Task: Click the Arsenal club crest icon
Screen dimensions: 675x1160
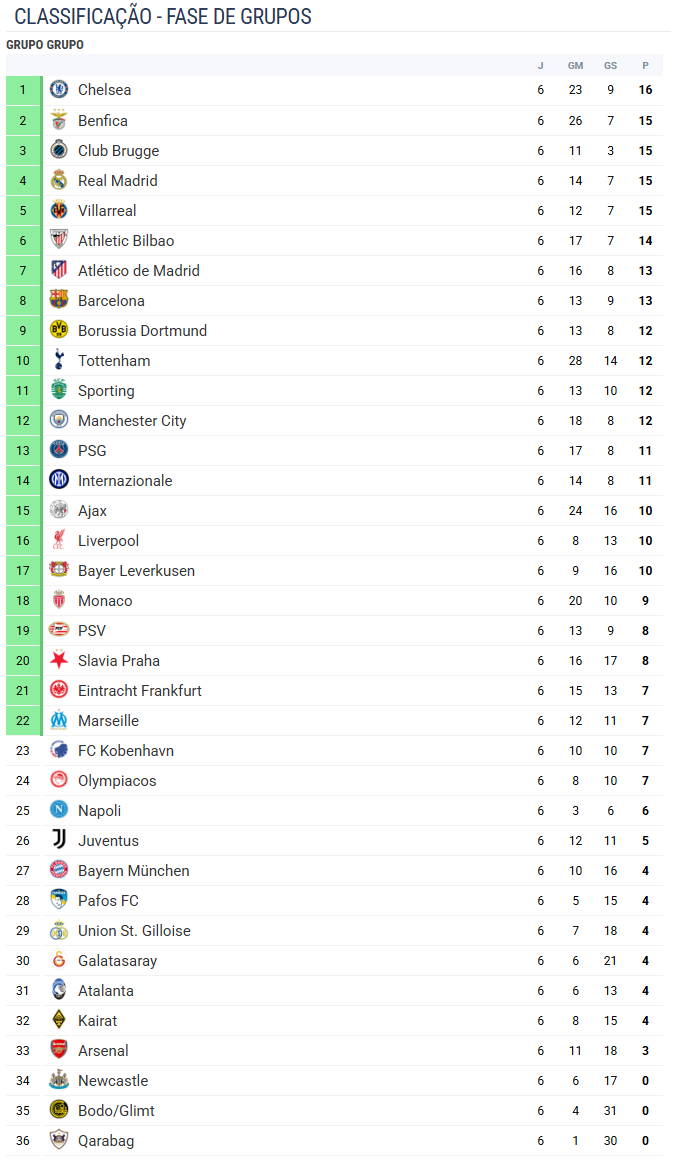Action: tap(59, 1050)
